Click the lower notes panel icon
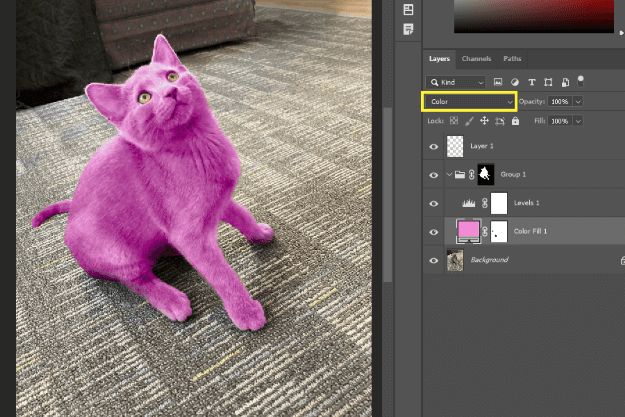Image resolution: width=625 pixels, height=417 pixels. click(408, 29)
